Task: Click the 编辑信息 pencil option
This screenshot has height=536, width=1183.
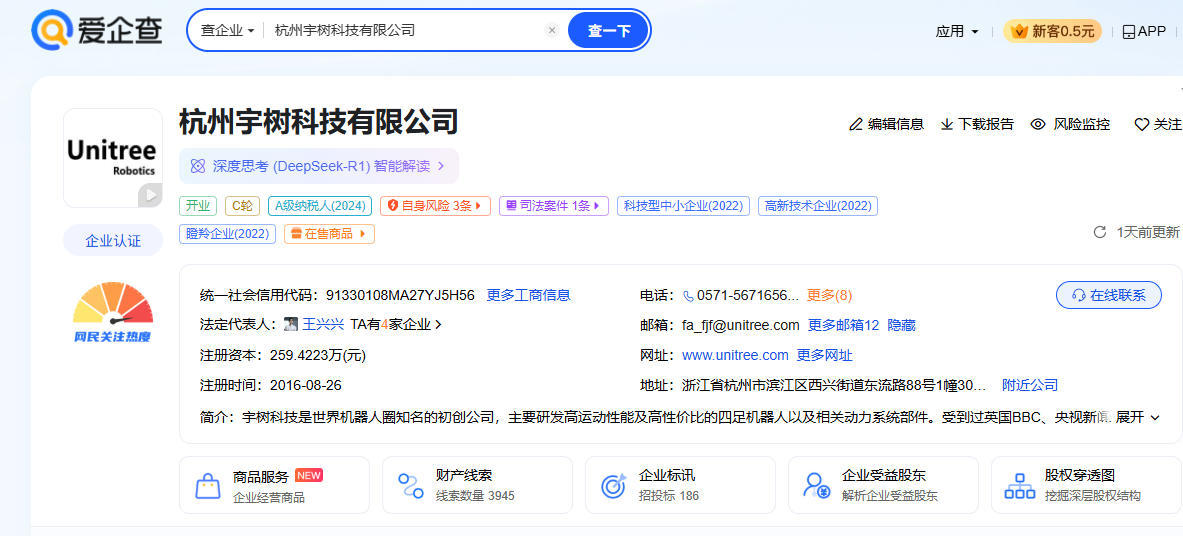Action: 886,125
